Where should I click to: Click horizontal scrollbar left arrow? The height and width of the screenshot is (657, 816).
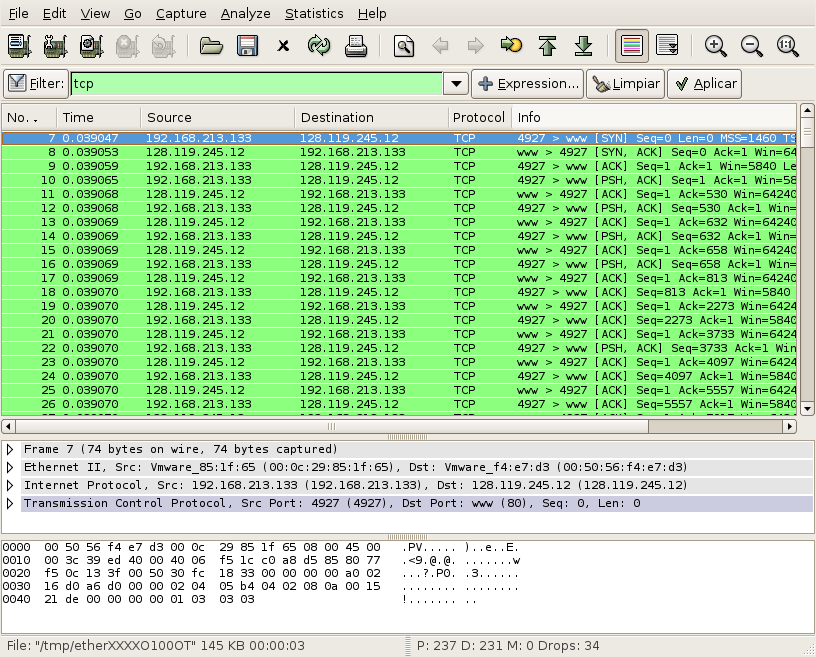coord(8,426)
